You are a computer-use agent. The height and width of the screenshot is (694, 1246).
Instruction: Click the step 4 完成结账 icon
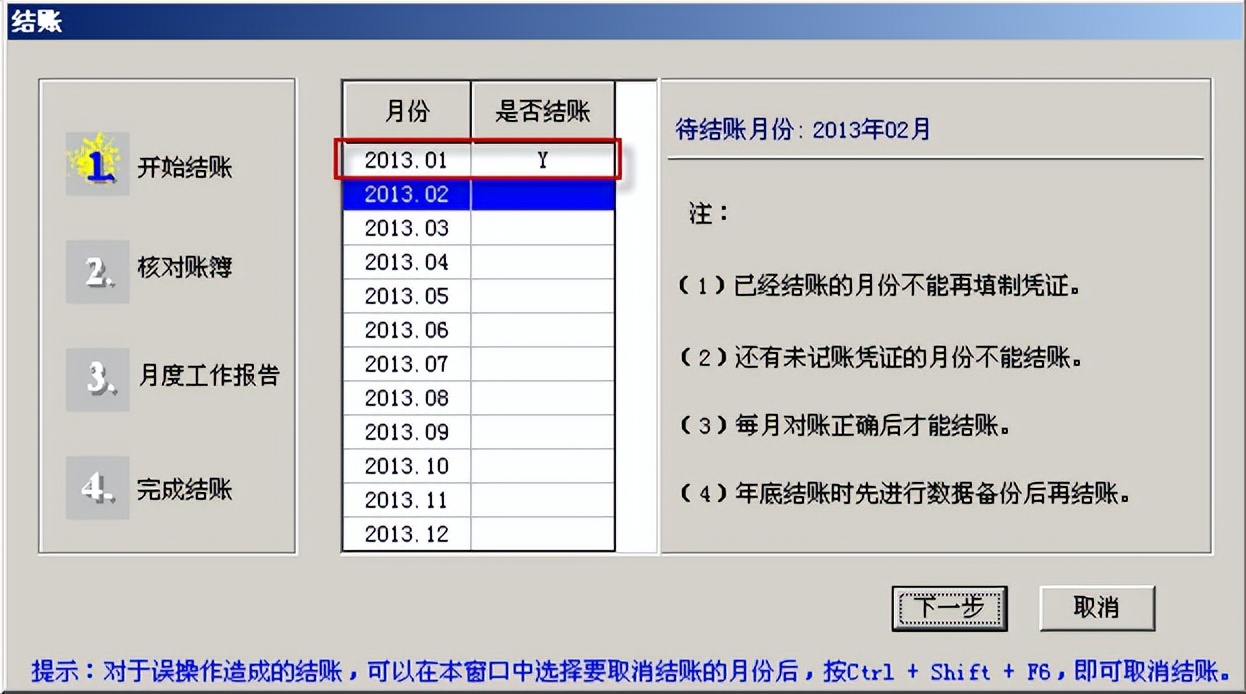pos(96,489)
